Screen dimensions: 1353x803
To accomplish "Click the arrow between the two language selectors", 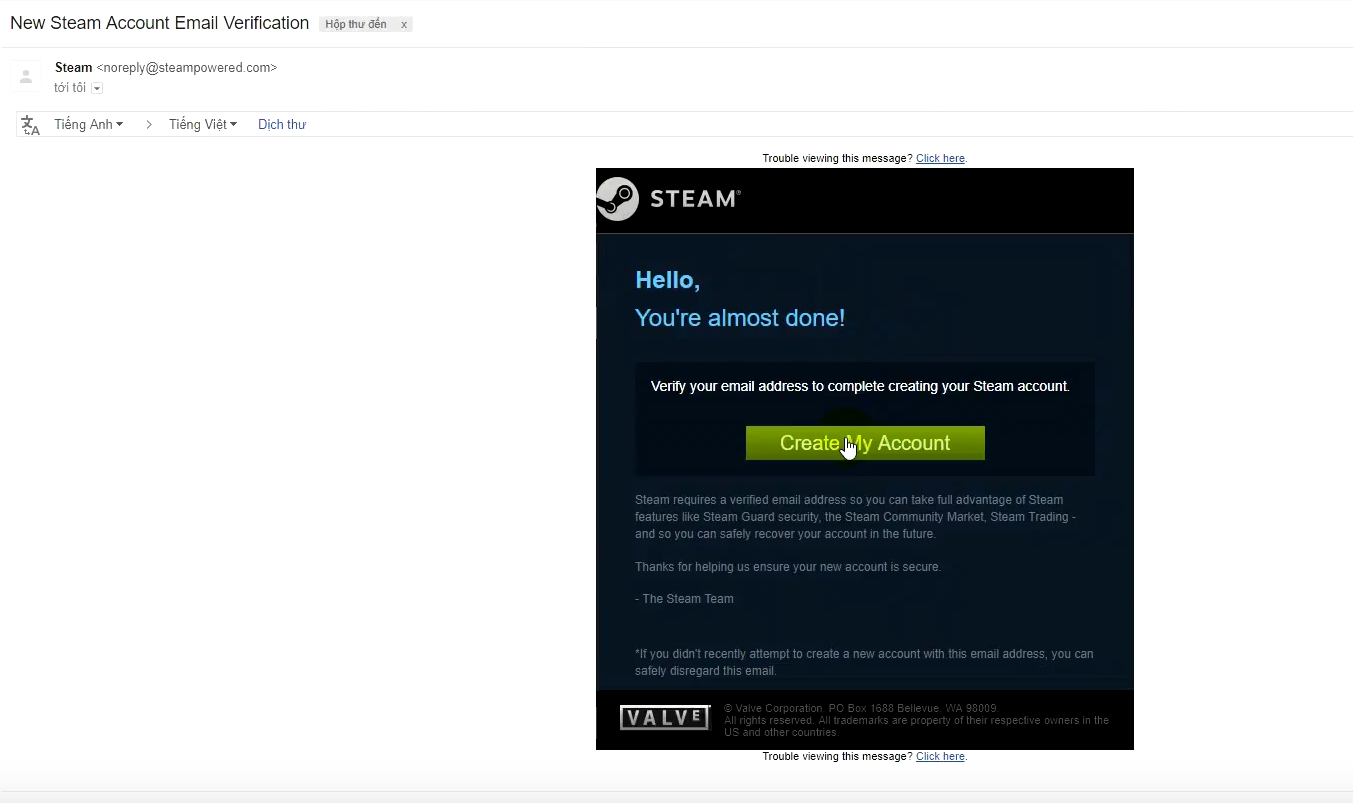I will (x=148, y=124).
